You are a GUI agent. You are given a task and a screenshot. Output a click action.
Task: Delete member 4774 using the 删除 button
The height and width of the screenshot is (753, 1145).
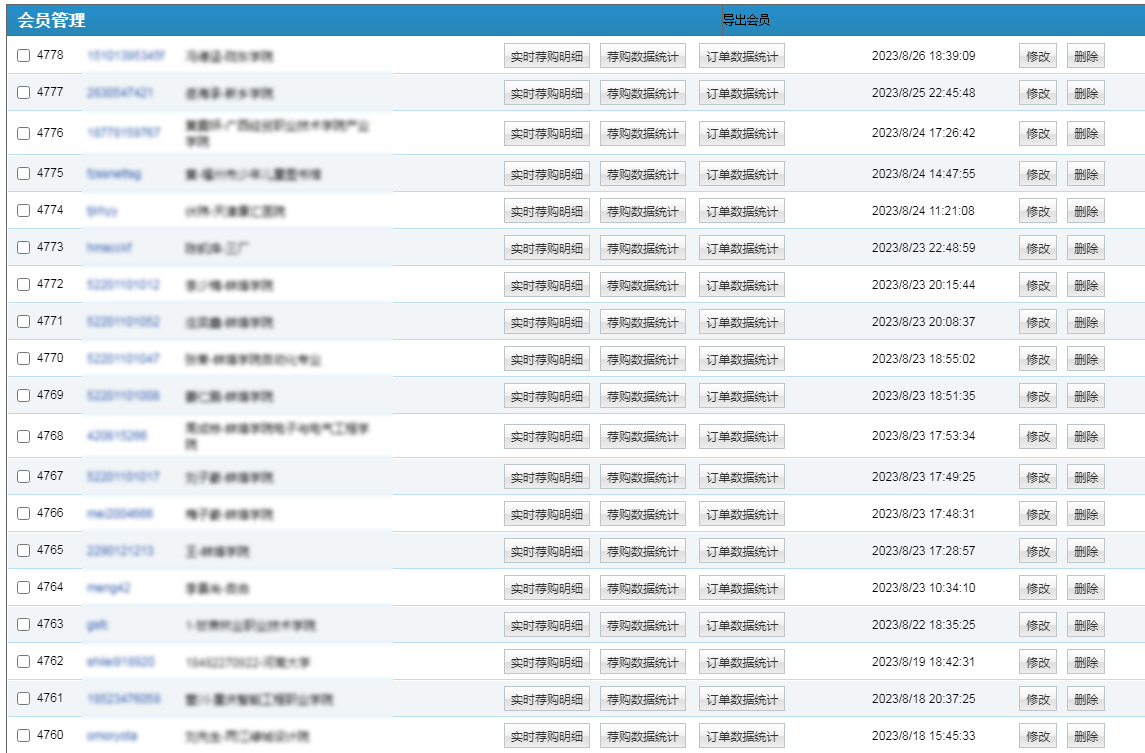tap(1085, 212)
